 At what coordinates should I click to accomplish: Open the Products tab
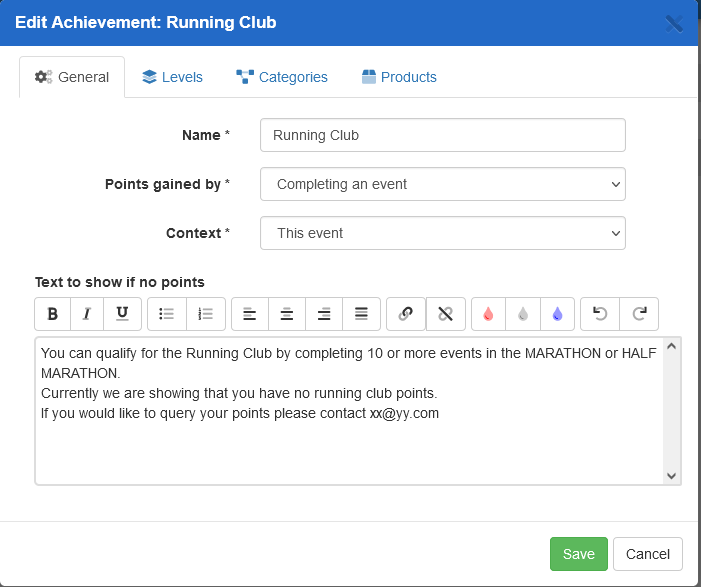399,77
